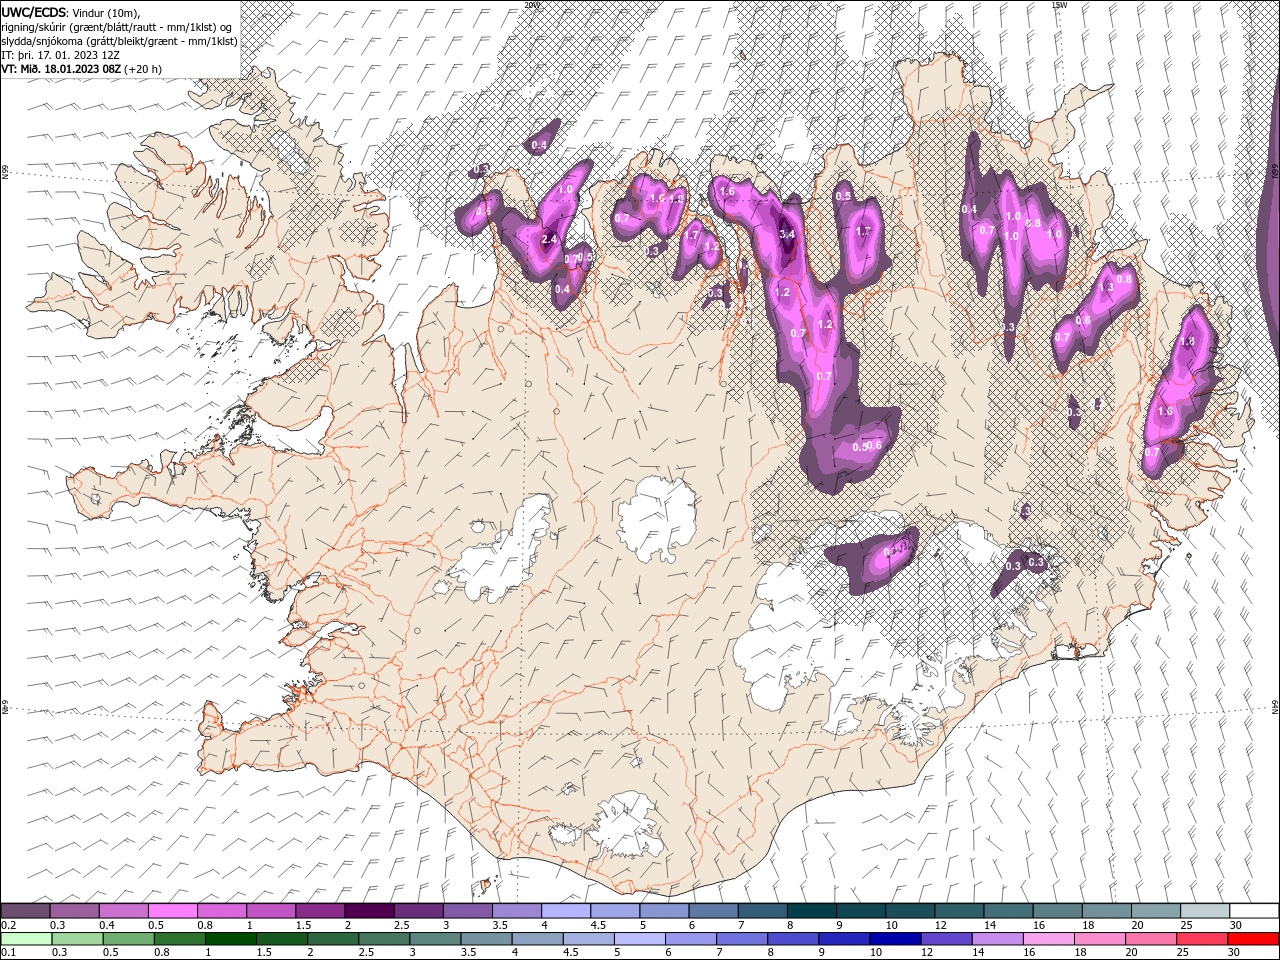Click the snow-scale swatch labeled 5
1280x960 pixels.
663,911
